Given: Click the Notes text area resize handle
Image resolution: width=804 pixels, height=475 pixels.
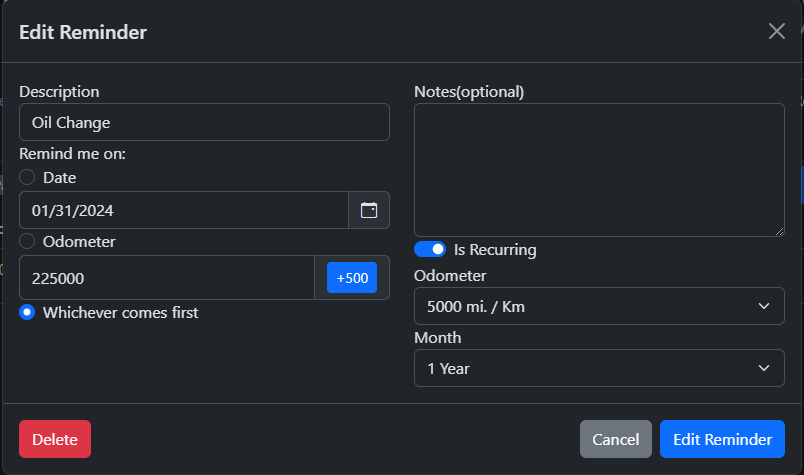Looking at the screenshot, I should [x=778, y=230].
